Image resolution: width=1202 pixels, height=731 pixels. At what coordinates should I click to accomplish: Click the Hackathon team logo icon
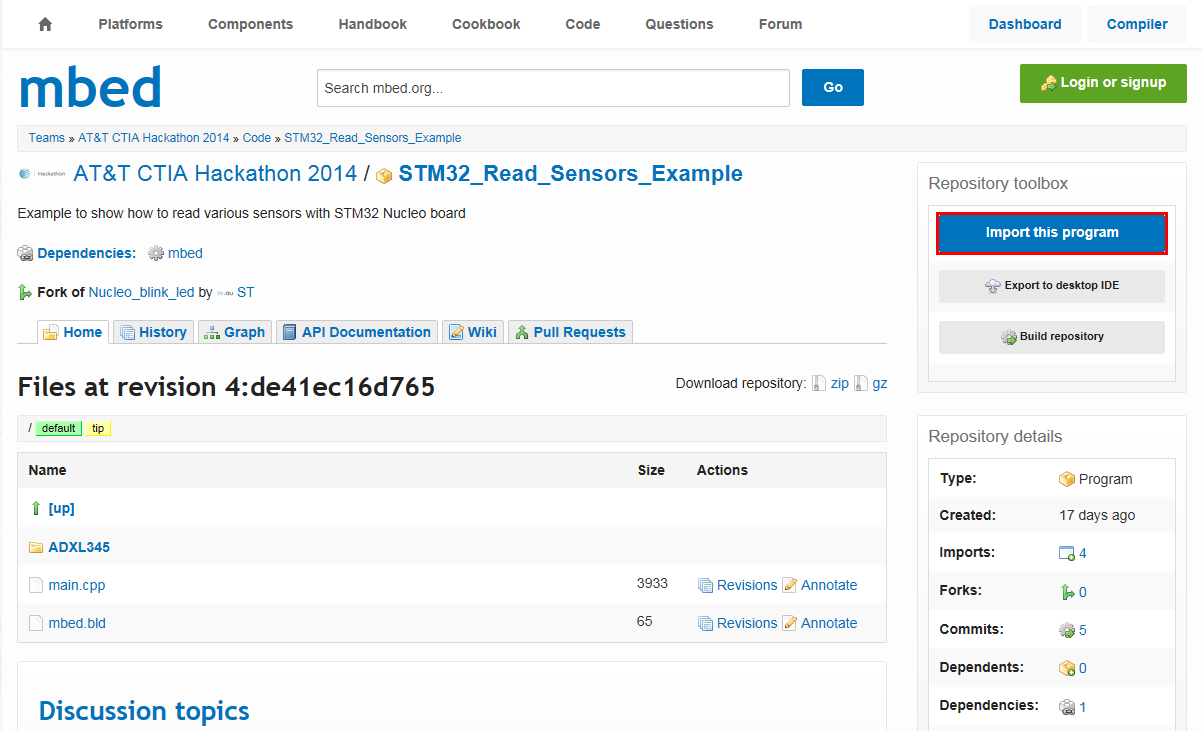click(x=42, y=174)
